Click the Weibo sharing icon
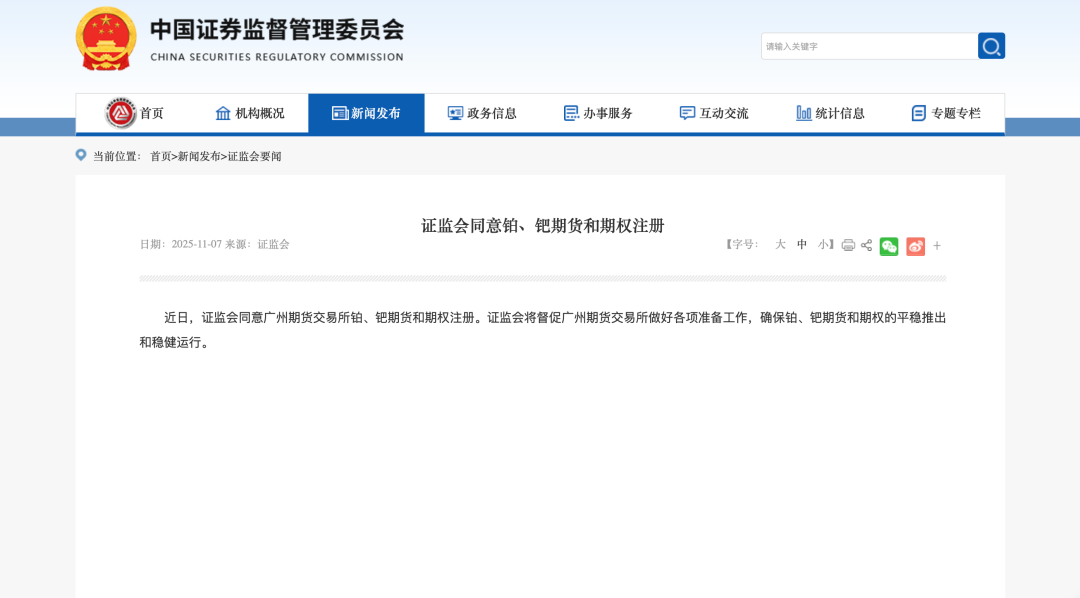Screen dimensions: 1080x598 pyautogui.click(x=915, y=245)
